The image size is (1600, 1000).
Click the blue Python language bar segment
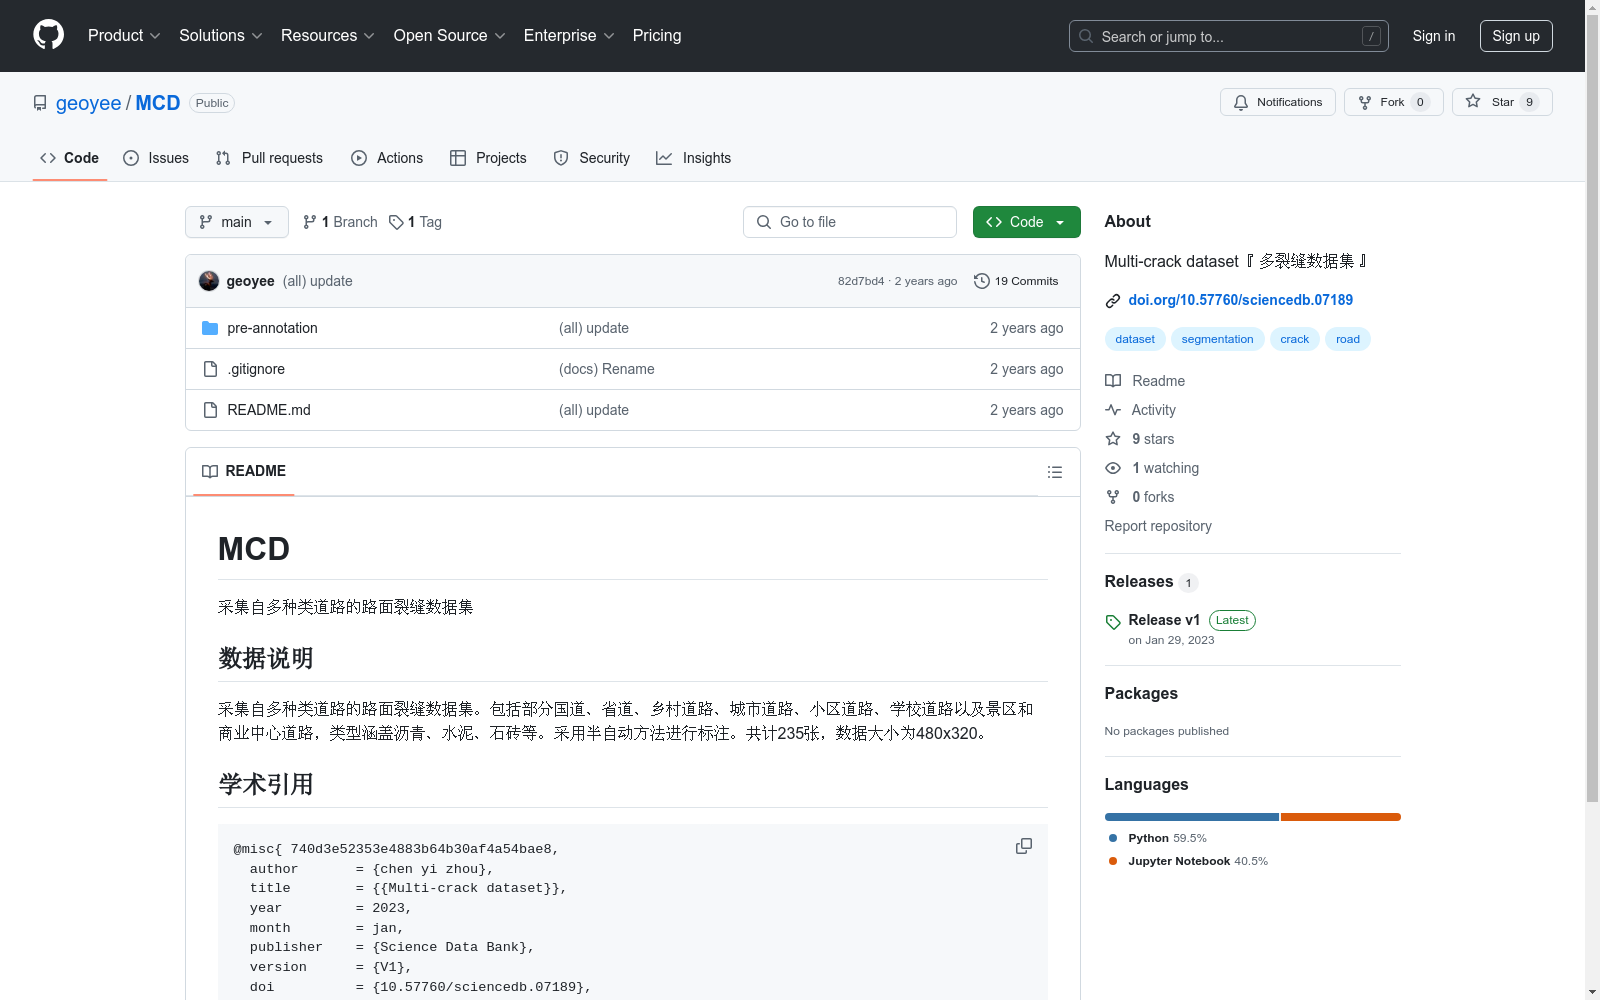1192,817
